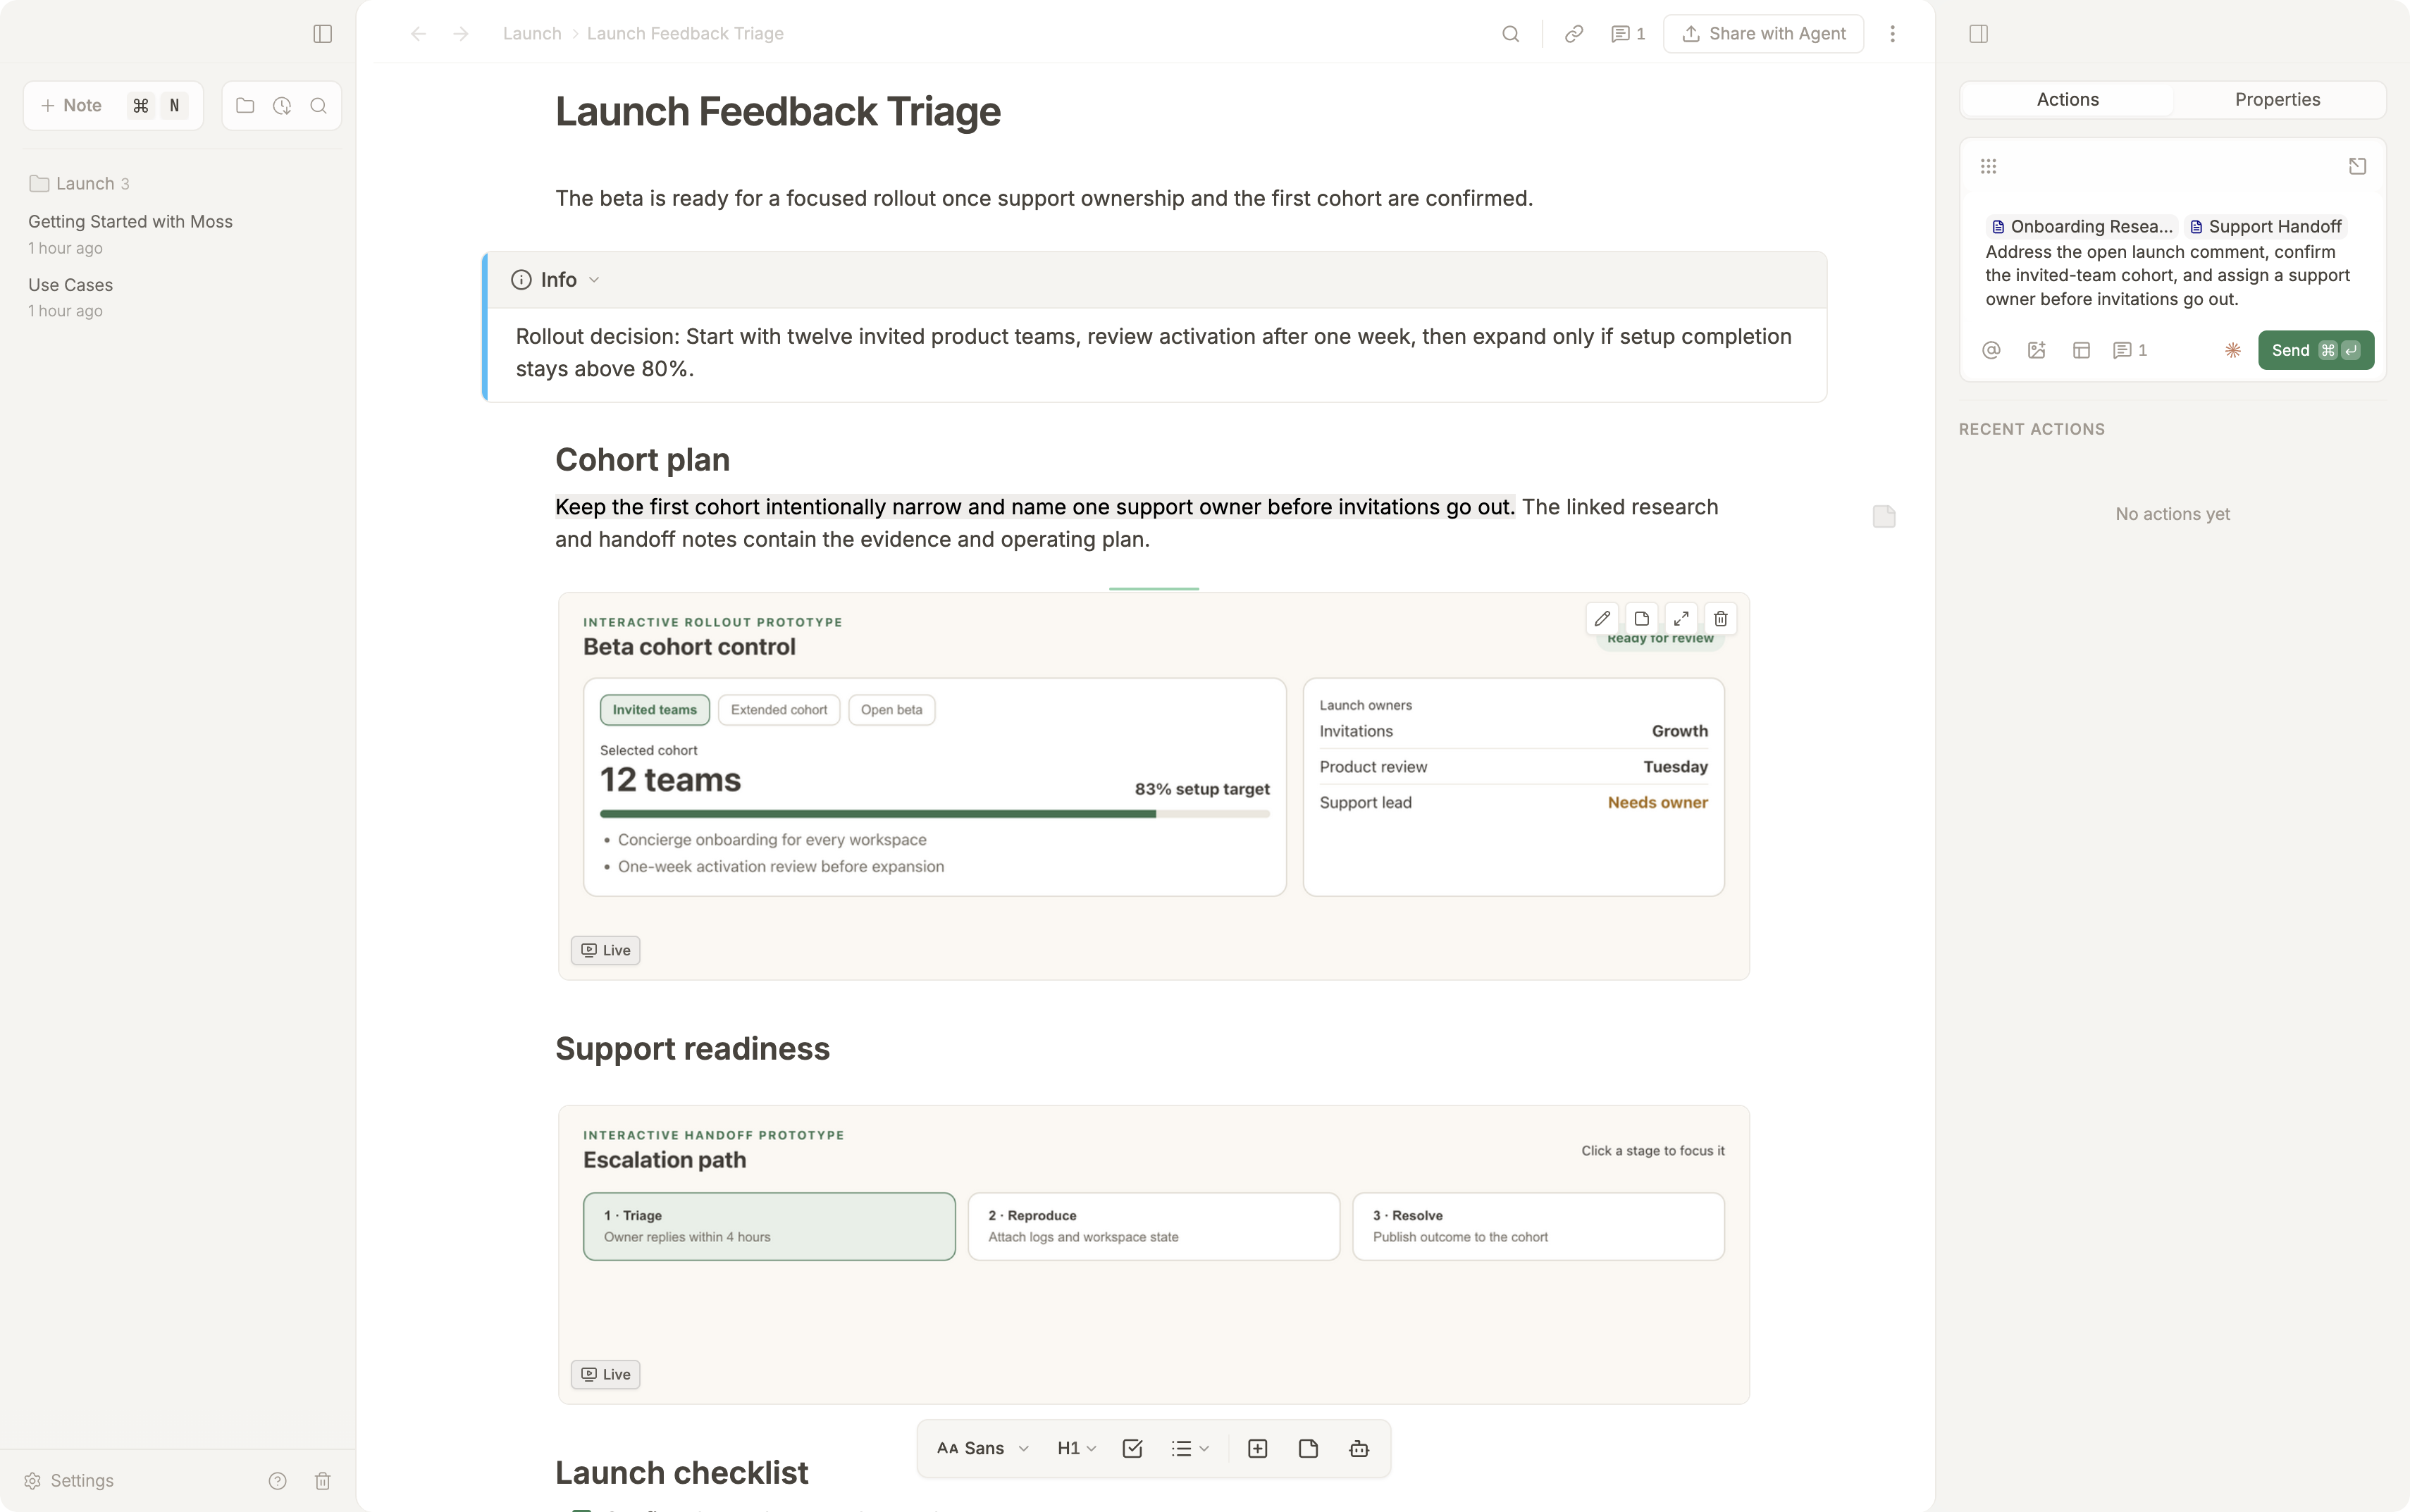Open the robot agent toolbar icon
Screen dimensions: 2410x1512
click(x=1359, y=1449)
